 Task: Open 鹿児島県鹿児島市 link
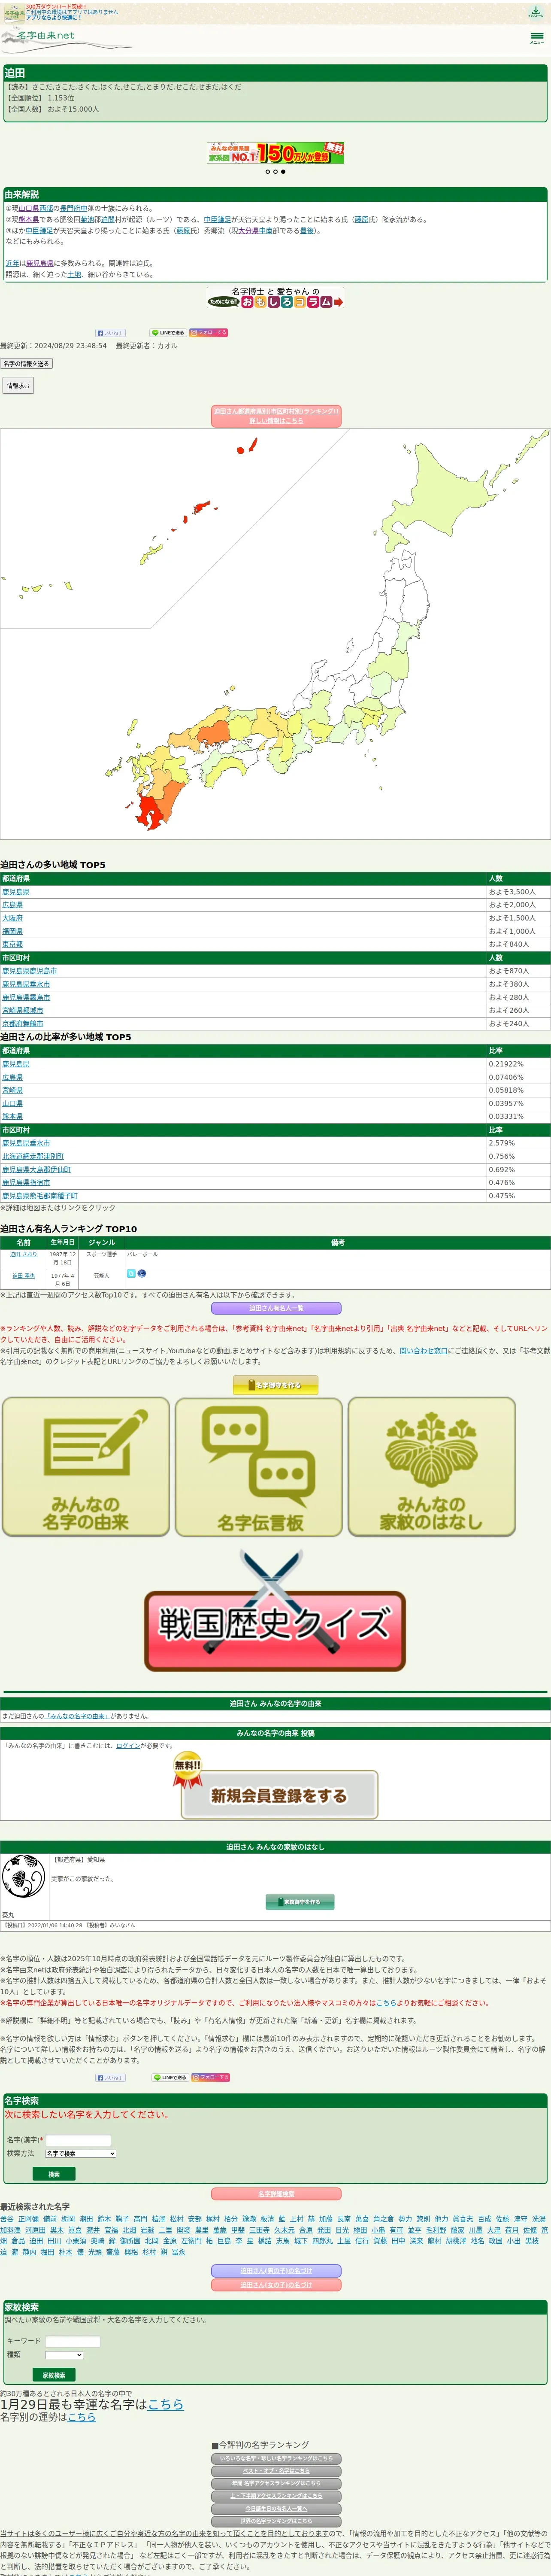[30, 971]
